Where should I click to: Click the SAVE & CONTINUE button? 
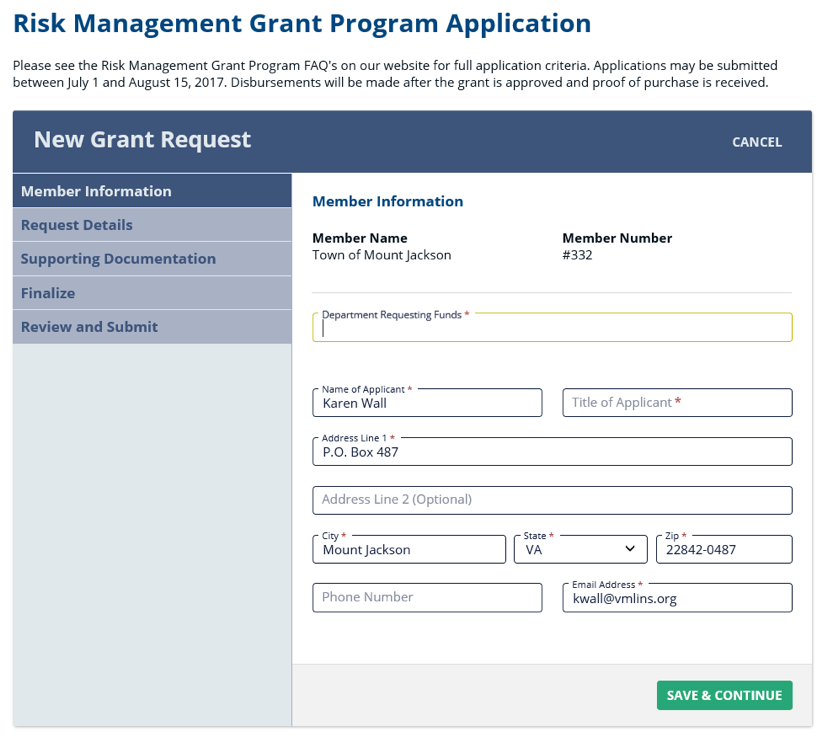coord(724,695)
